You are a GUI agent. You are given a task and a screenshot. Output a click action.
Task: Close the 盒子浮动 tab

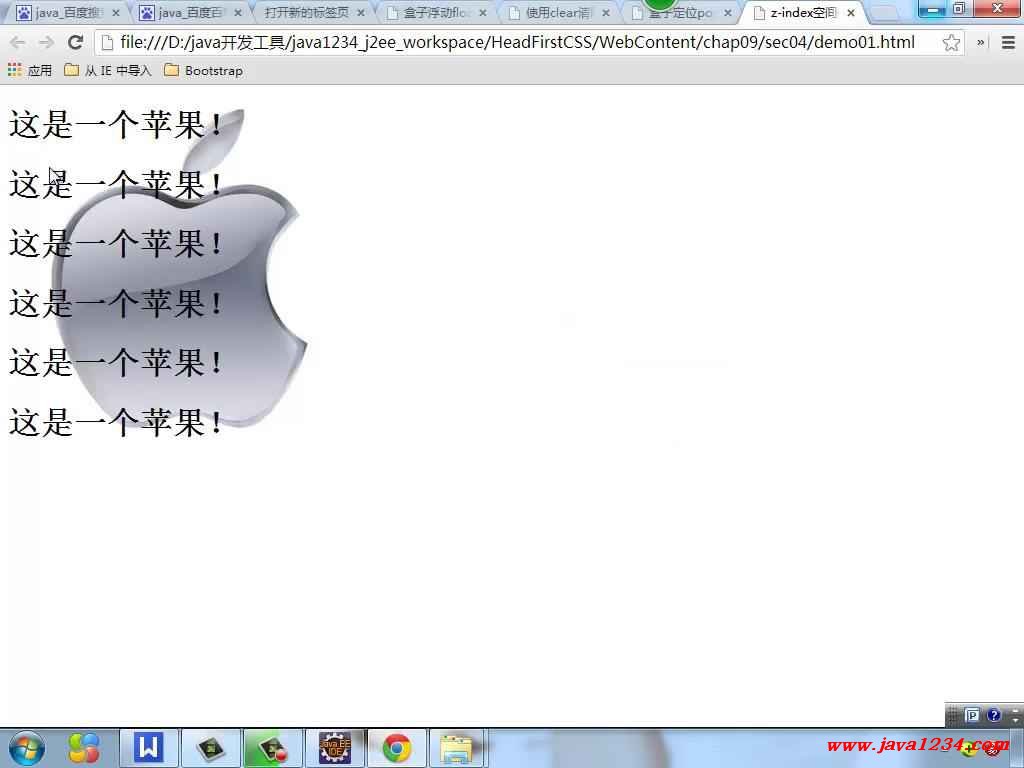[x=483, y=13]
